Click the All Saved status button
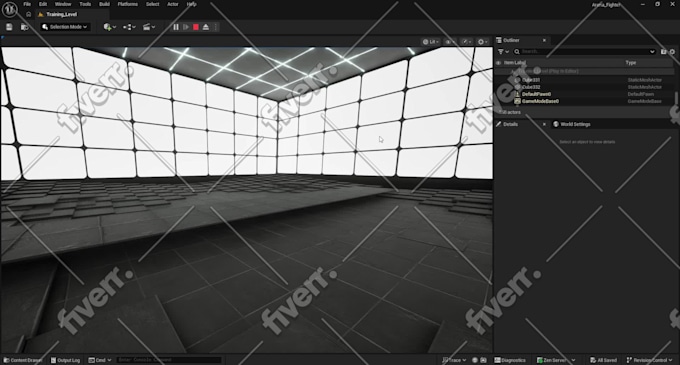Screen dimensions: 680x365 point(603,360)
